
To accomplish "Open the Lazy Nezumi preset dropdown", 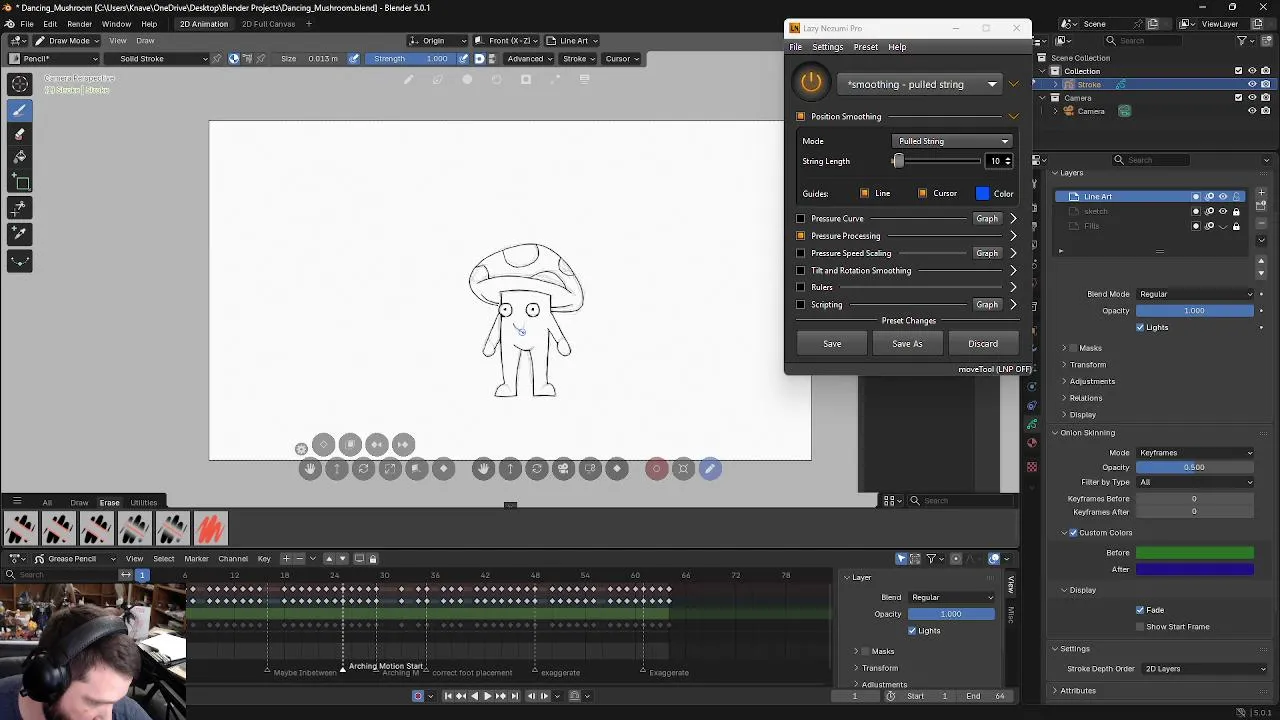I will [920, 84].
